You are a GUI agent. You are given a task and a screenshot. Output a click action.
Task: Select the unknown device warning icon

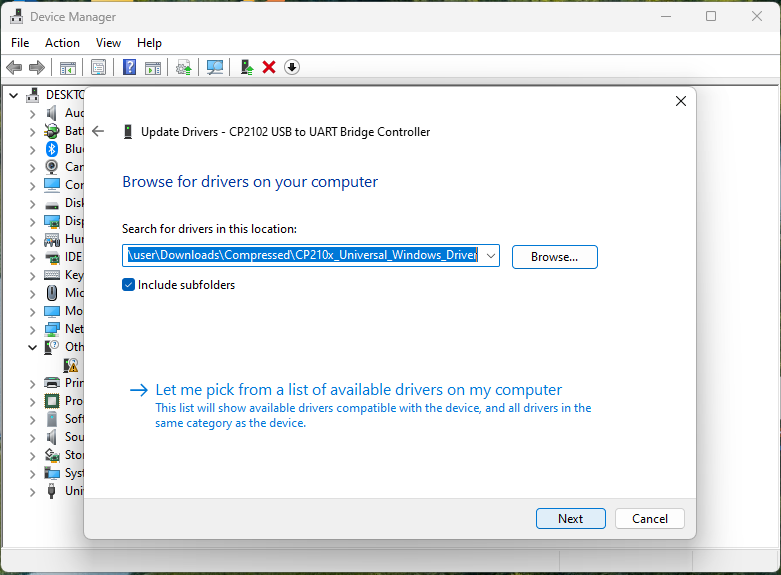(71, 365)
